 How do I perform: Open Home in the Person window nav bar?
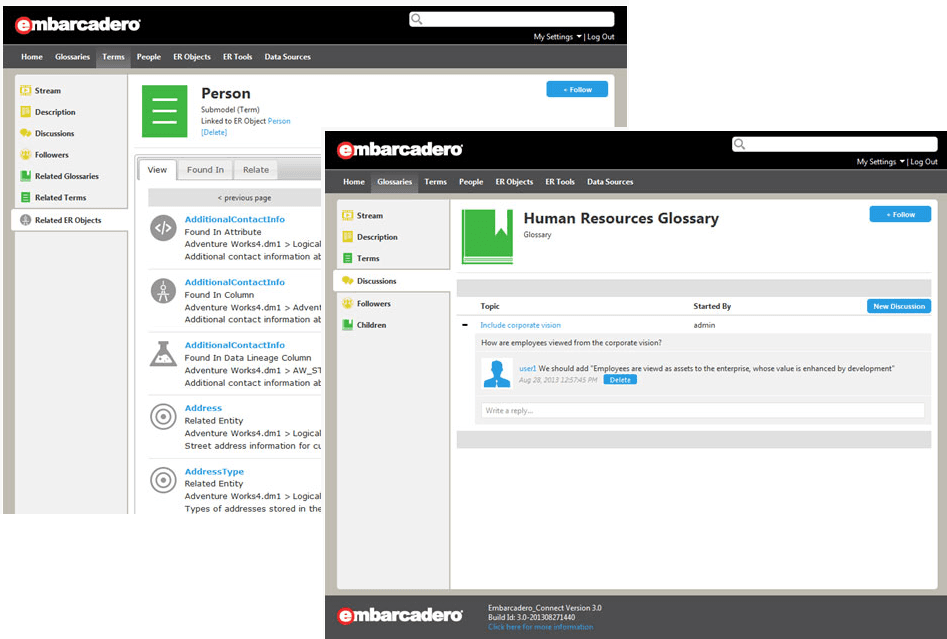pos(32,57)
